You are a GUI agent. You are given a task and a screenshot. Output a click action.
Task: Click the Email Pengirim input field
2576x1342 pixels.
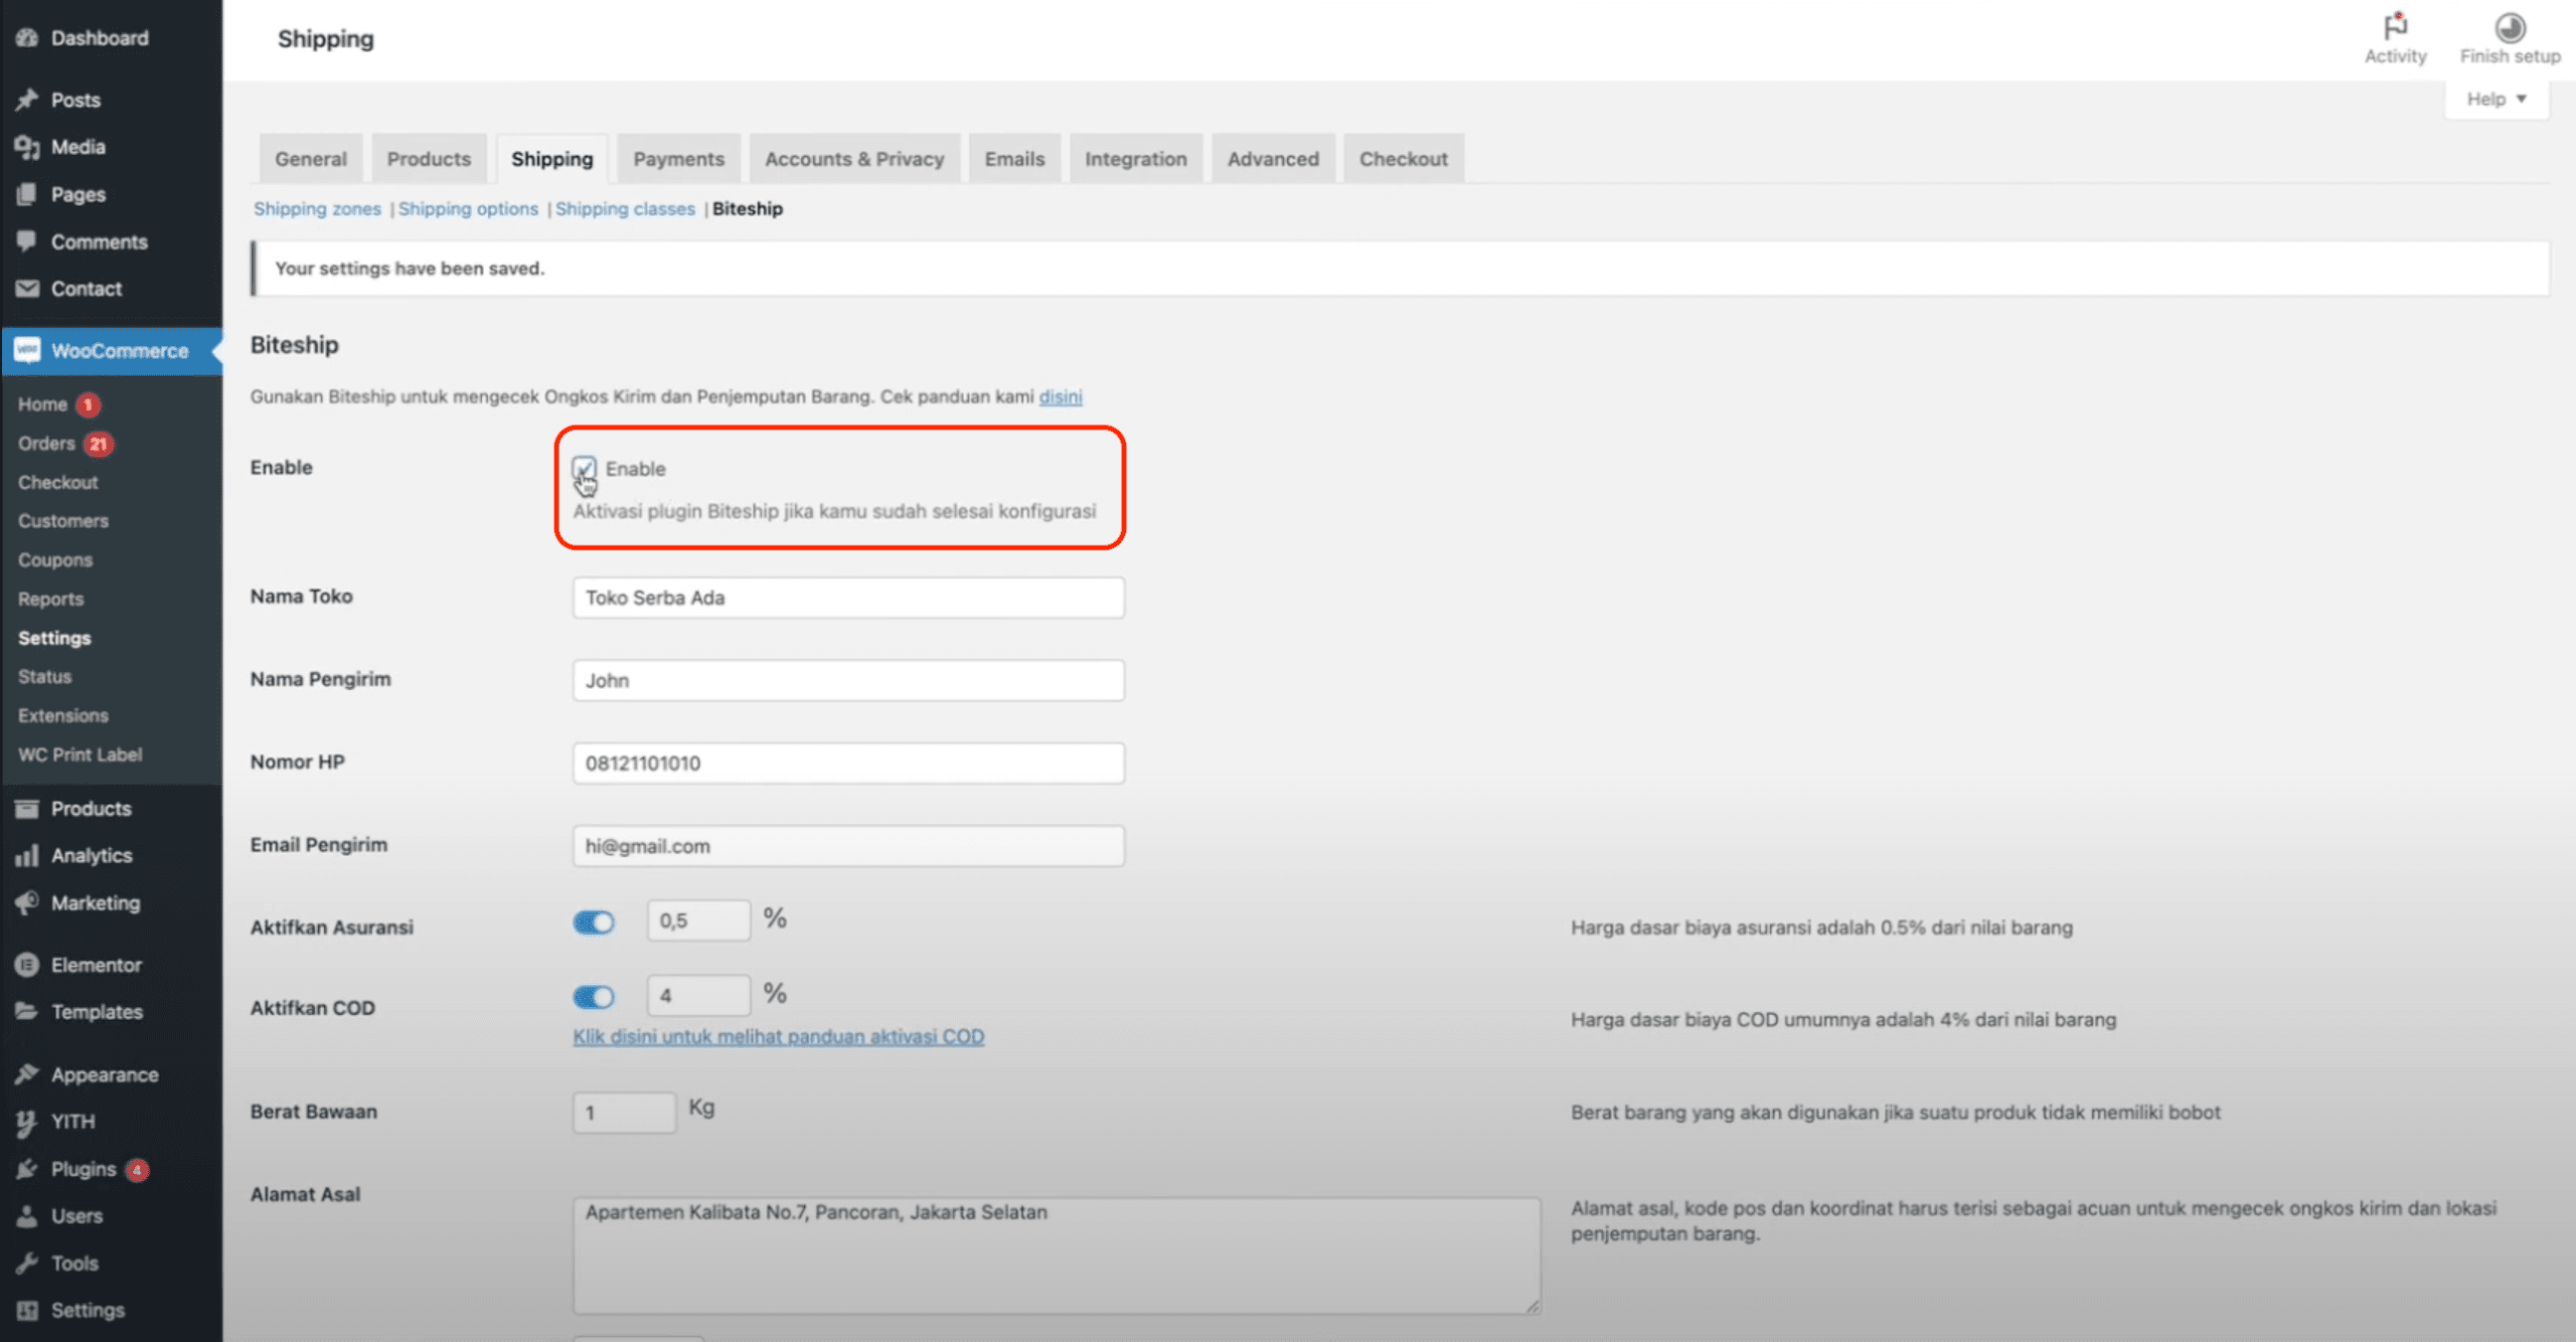(x=849, y=847)
